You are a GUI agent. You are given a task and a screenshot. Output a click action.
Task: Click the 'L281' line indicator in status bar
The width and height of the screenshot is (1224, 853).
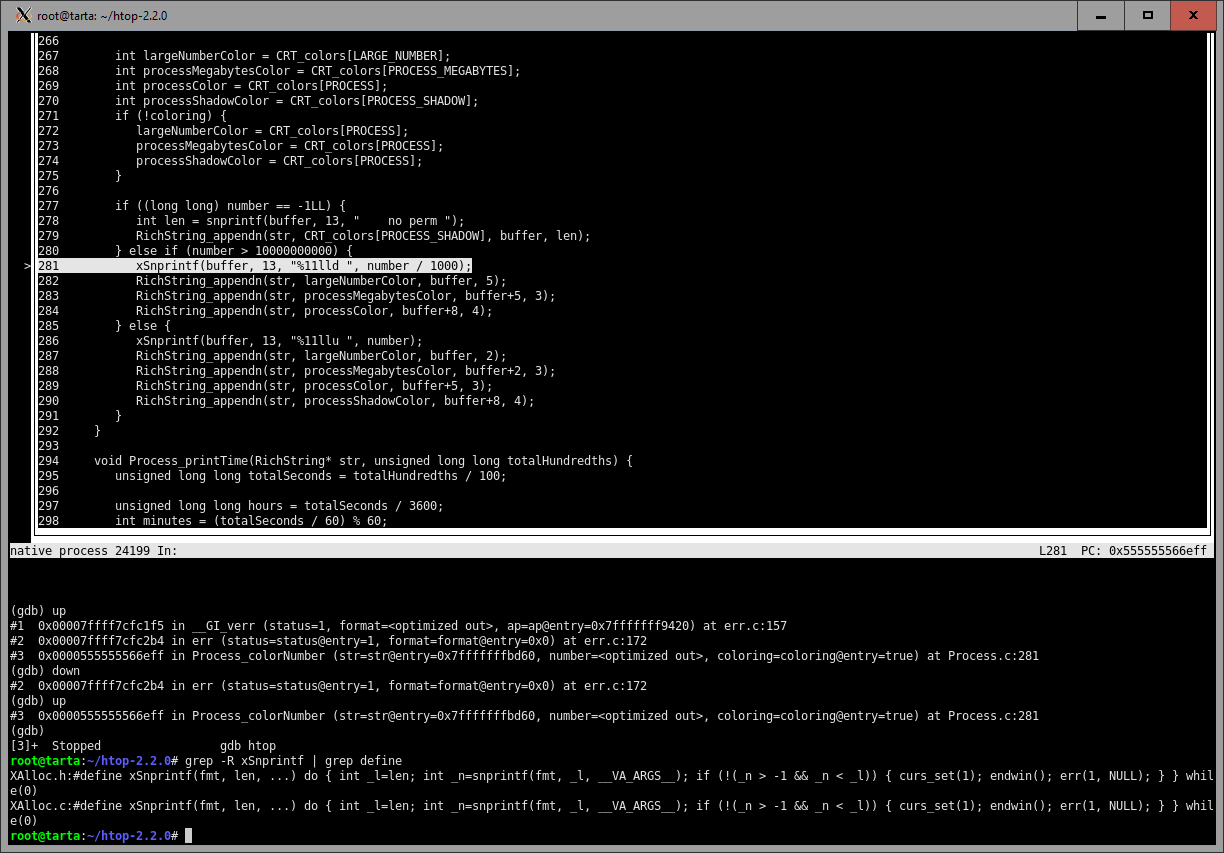tap(1054, 551)
